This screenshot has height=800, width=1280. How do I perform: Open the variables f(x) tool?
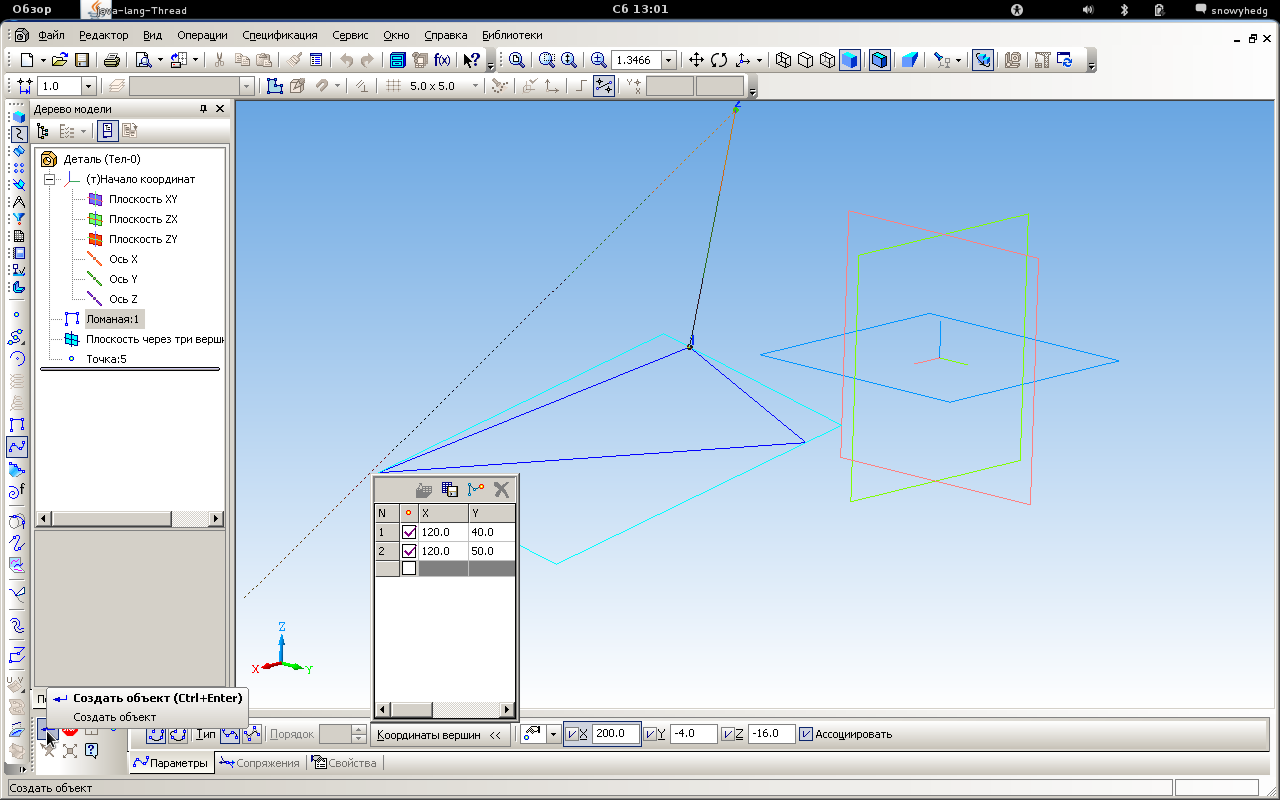(441, 60)
